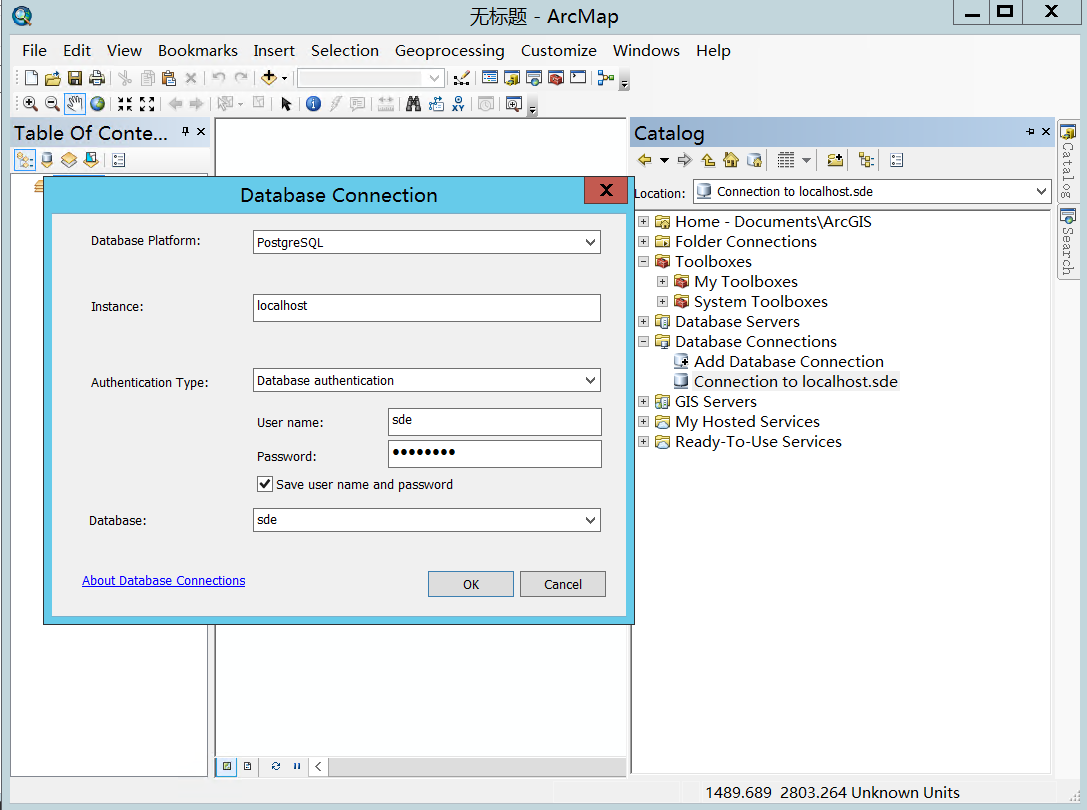This screenshot has height=810, width=1087.
Task: Print the map
Action: tap(97, 78)
